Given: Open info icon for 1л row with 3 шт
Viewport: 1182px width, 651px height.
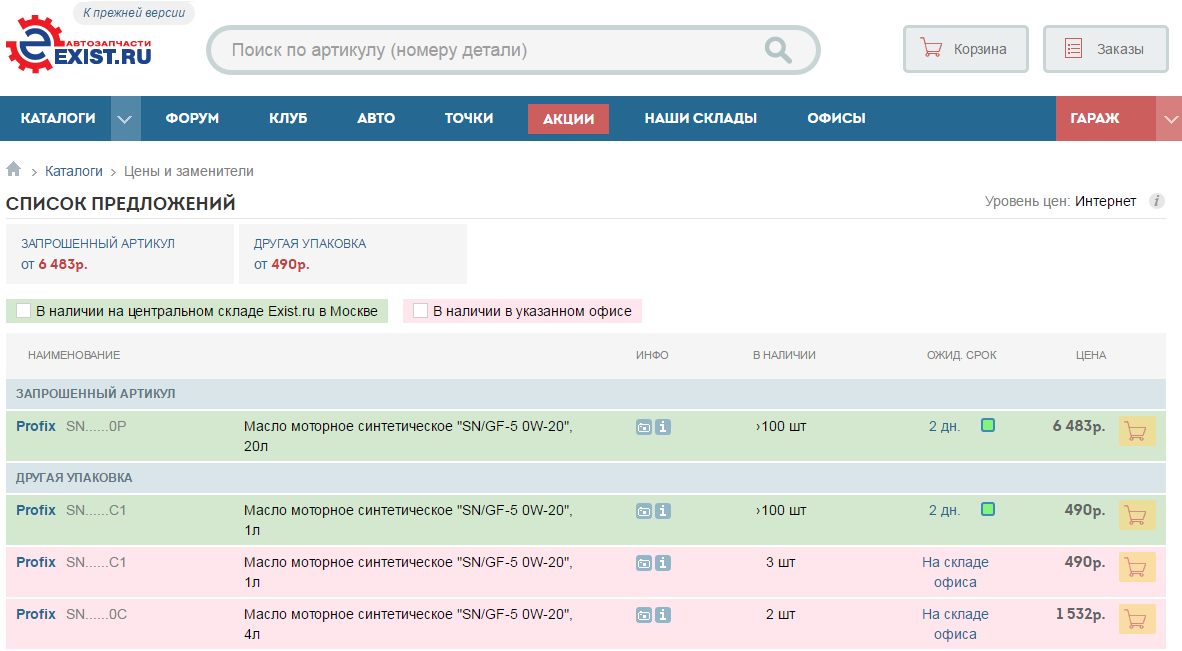Looking at the screenshot, I should click(663, 563).
